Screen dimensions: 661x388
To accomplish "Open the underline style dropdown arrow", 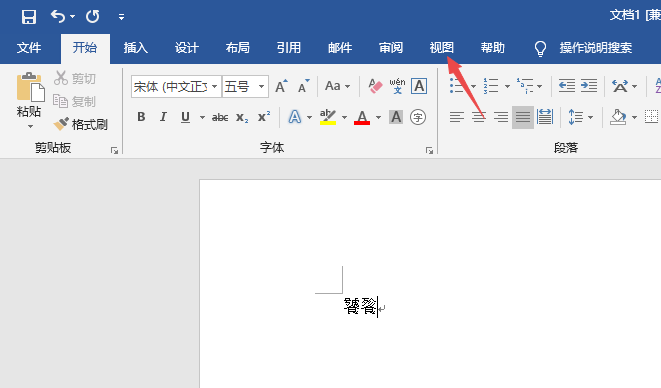I will click(x=202, y=117).
